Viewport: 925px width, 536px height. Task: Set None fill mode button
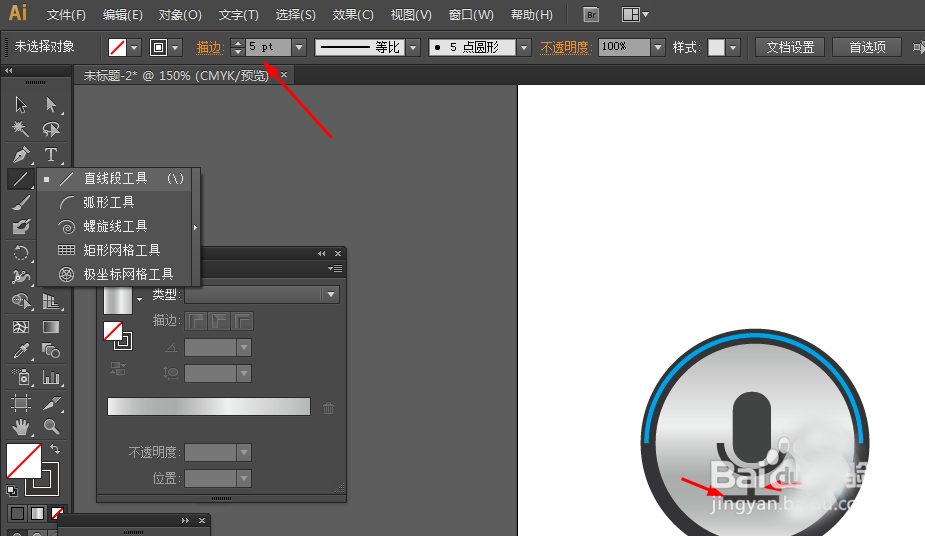point(57,514)
